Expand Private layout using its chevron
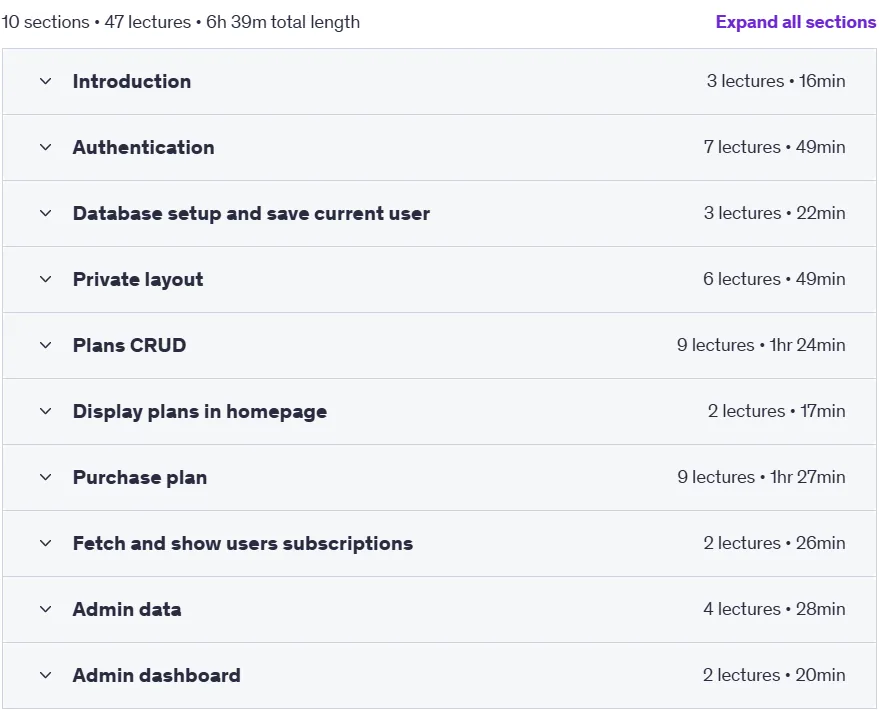The width and height of the screenshot is (879, 710). click(x=45, y=279)
